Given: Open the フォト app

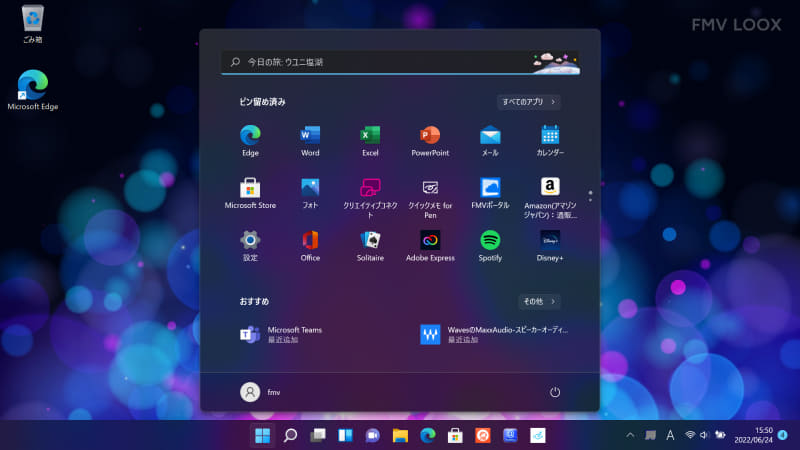Looking at the screenshot, I should pyautogui.click(x=310, y=193).
